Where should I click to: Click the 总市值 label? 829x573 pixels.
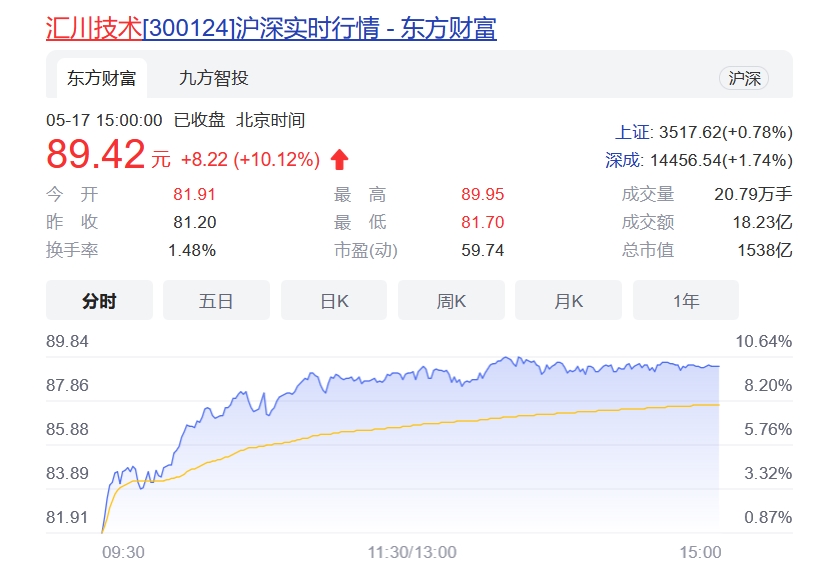click(x=648, y=250)
